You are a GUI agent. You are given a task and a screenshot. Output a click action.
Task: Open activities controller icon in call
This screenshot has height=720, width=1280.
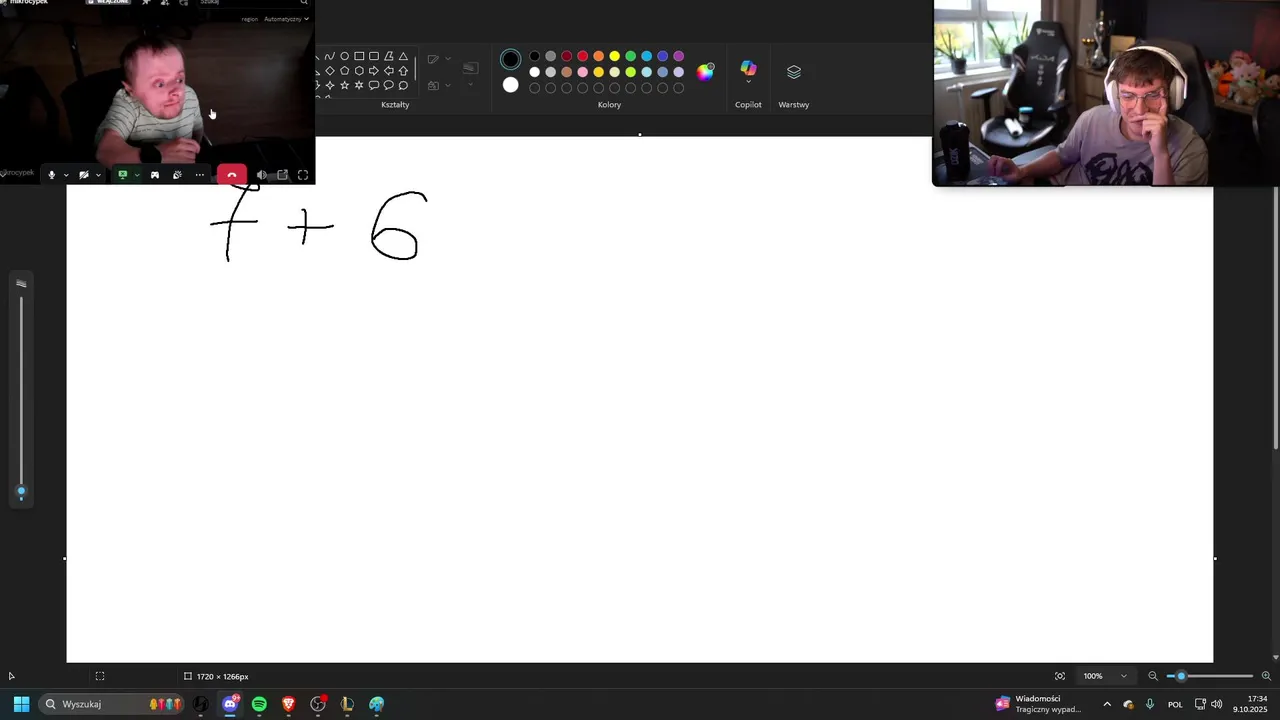coord(155,175)
